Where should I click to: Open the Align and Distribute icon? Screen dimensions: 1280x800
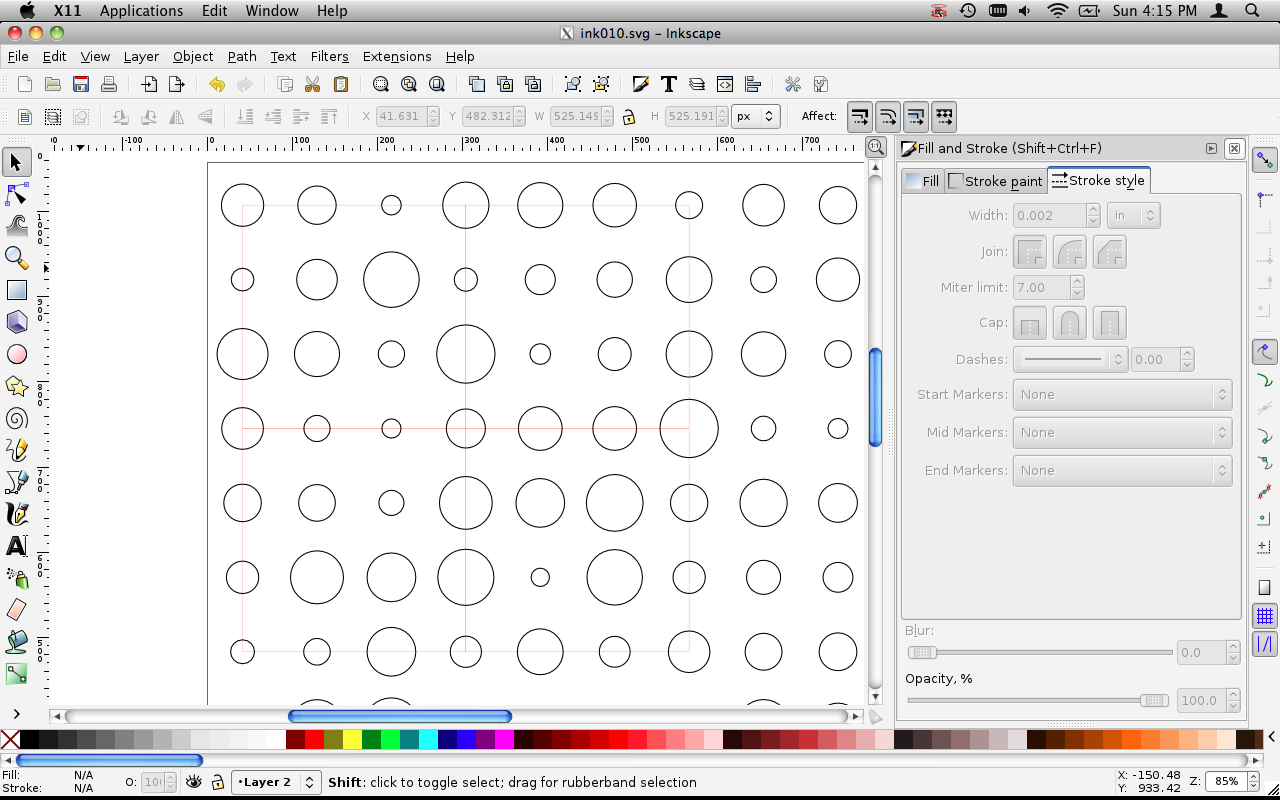pos(753,85)
